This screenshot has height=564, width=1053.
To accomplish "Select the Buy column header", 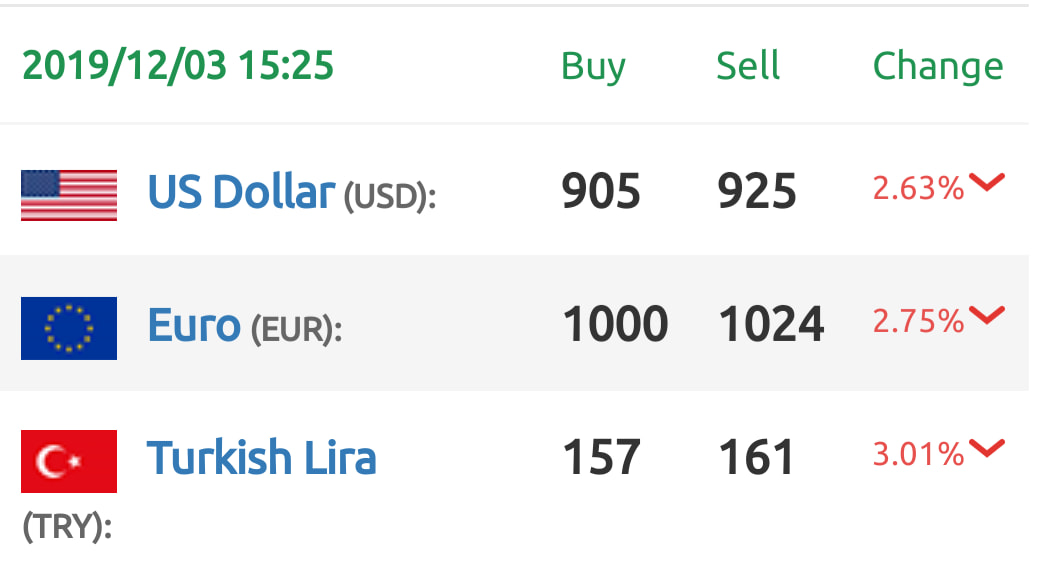I will click(593, 67).
